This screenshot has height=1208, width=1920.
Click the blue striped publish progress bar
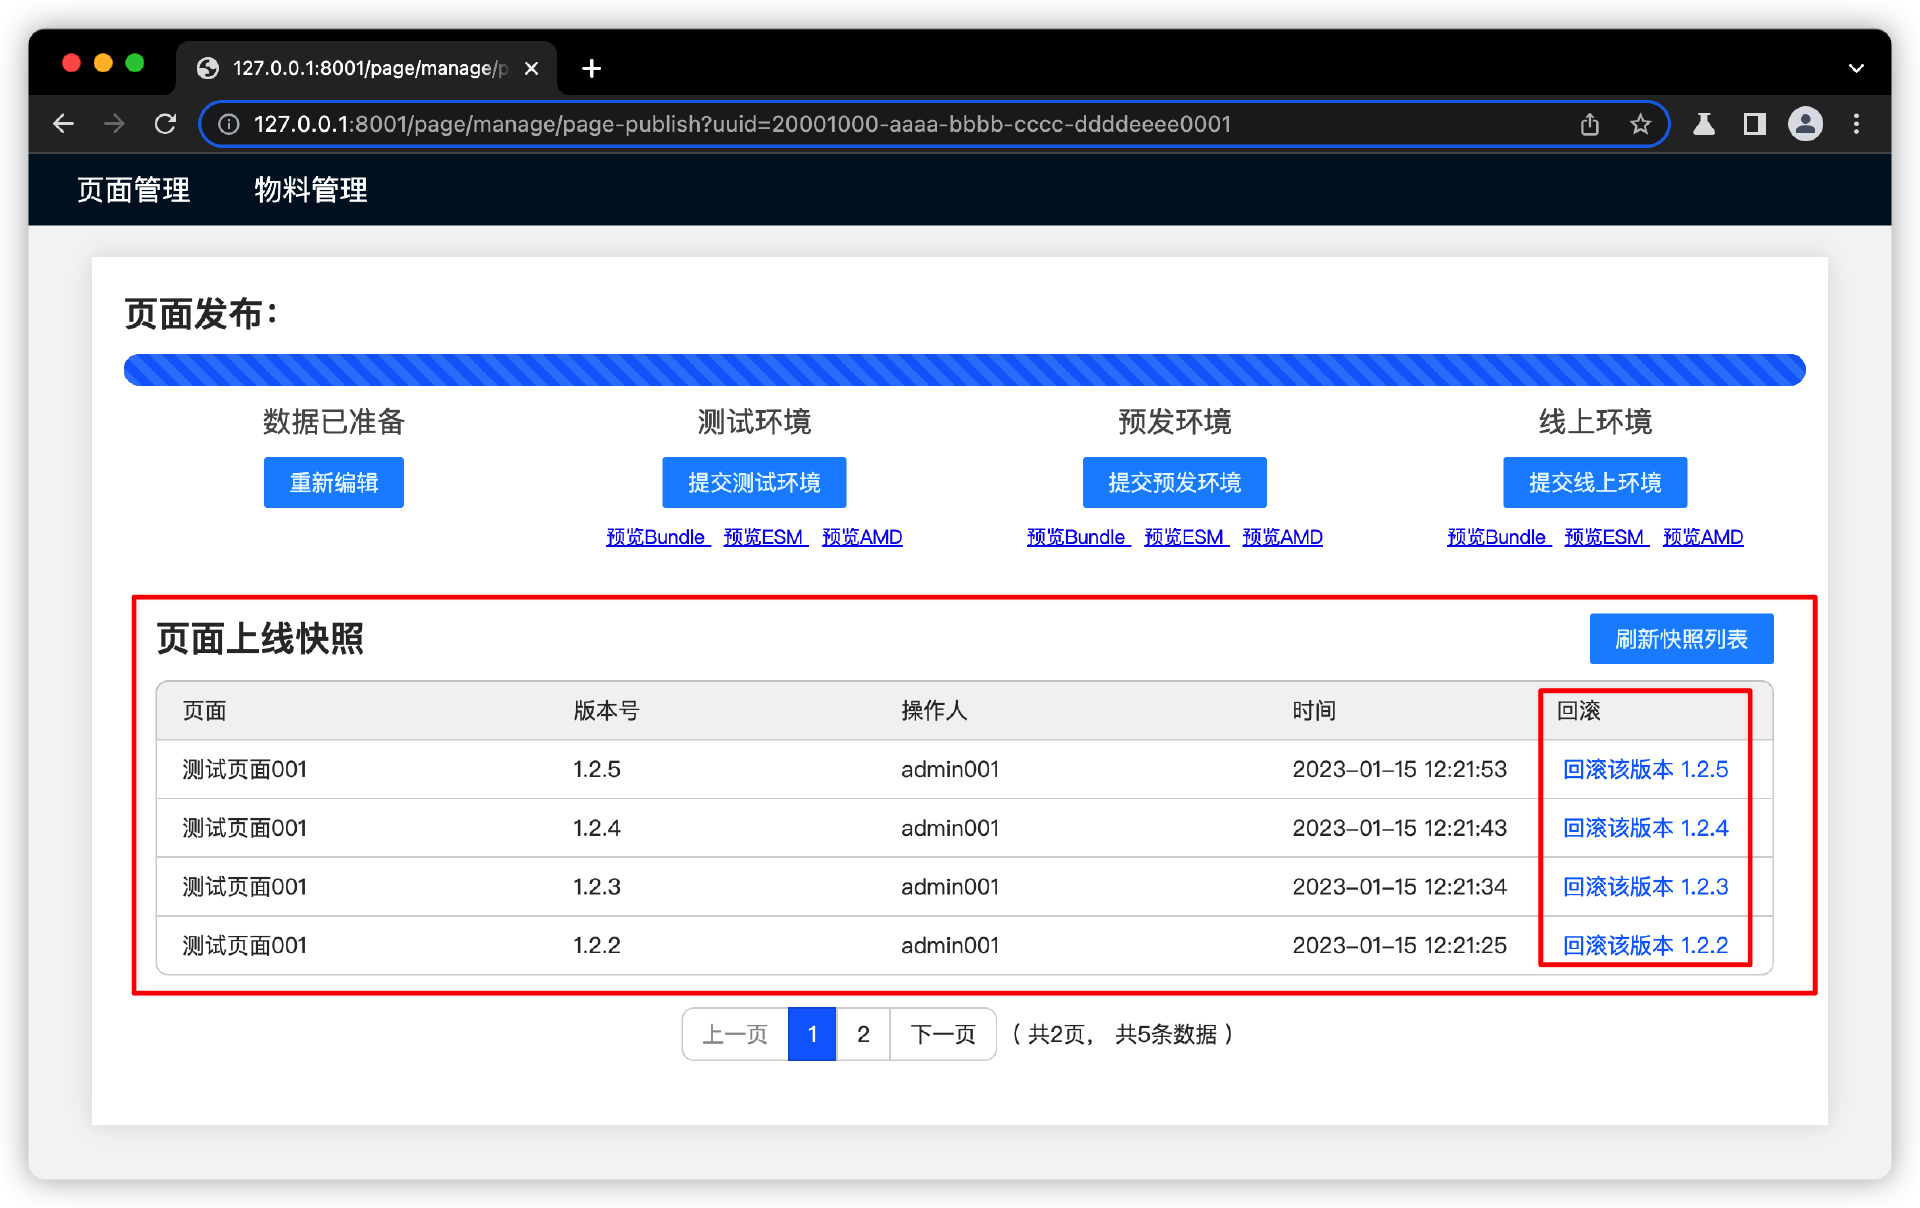click(964, 370)
